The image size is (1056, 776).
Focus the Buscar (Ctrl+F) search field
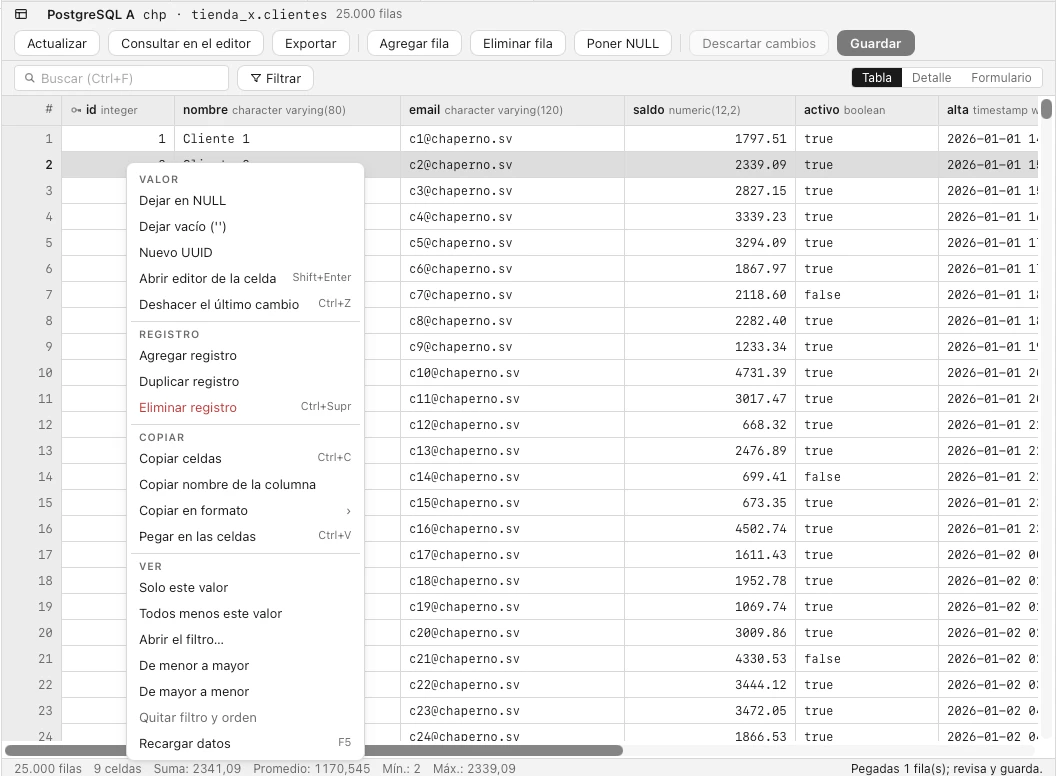point(121,79)
